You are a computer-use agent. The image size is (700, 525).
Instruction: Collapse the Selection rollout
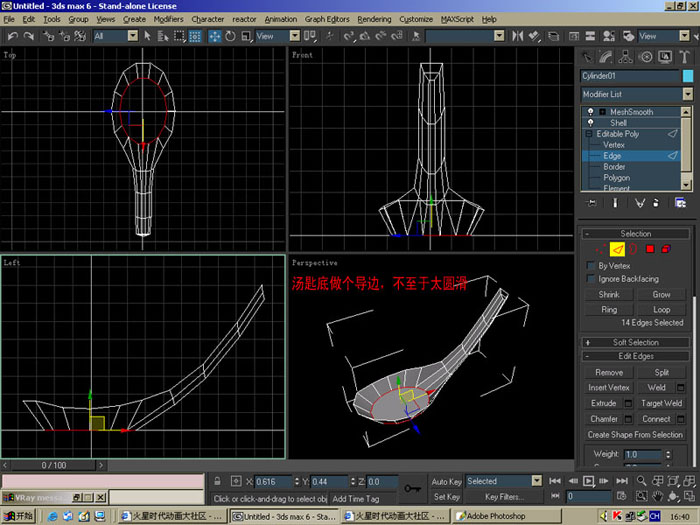pyautogui.click(x=636, y=234)
